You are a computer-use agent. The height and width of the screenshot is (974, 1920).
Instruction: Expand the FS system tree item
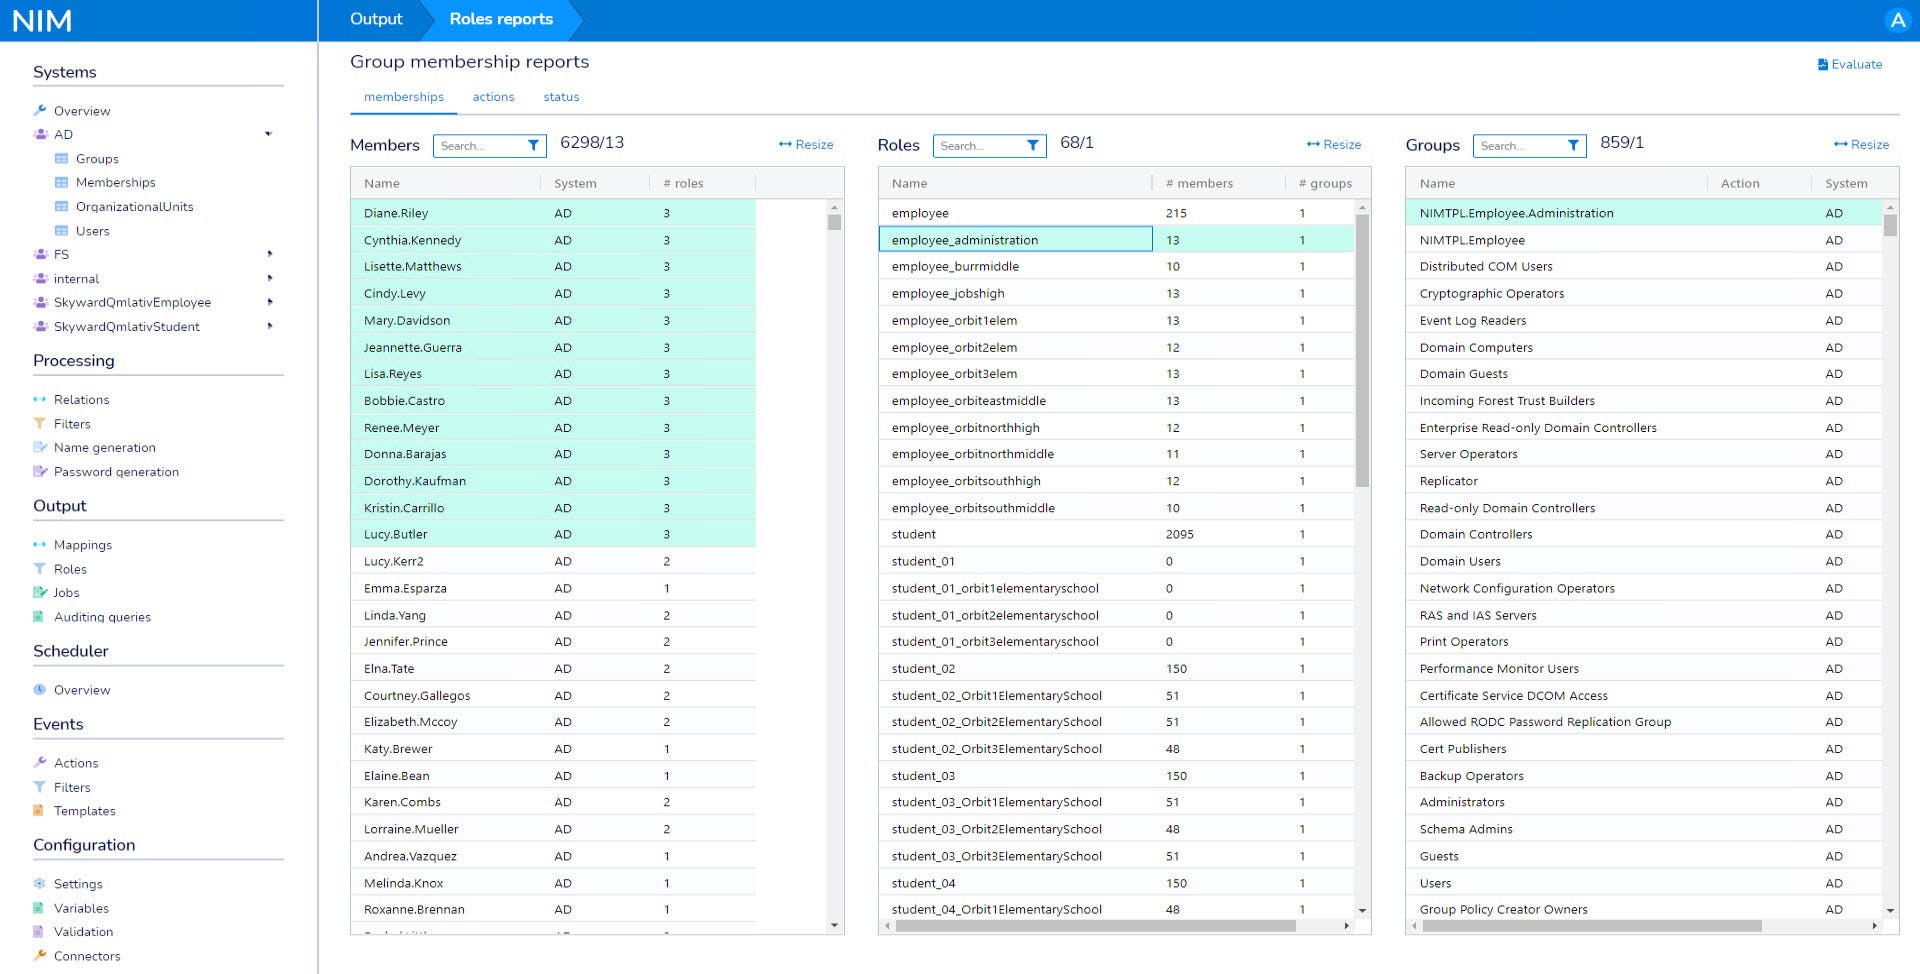click(268, 254)
